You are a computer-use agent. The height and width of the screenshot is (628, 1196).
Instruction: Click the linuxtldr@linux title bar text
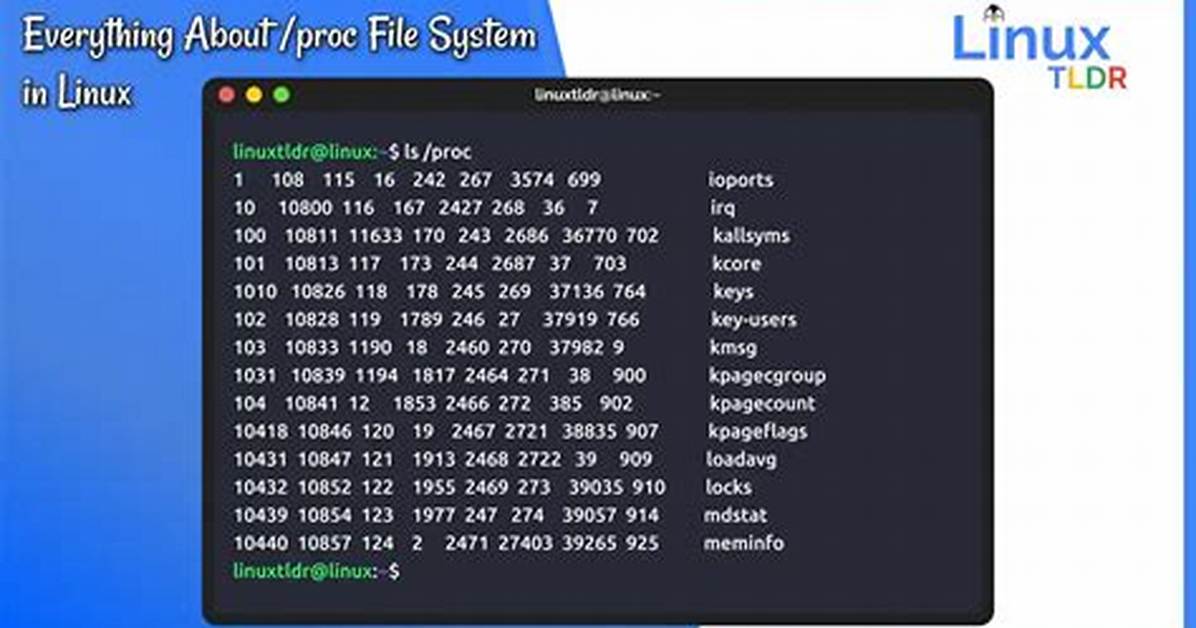pos(597,95)
